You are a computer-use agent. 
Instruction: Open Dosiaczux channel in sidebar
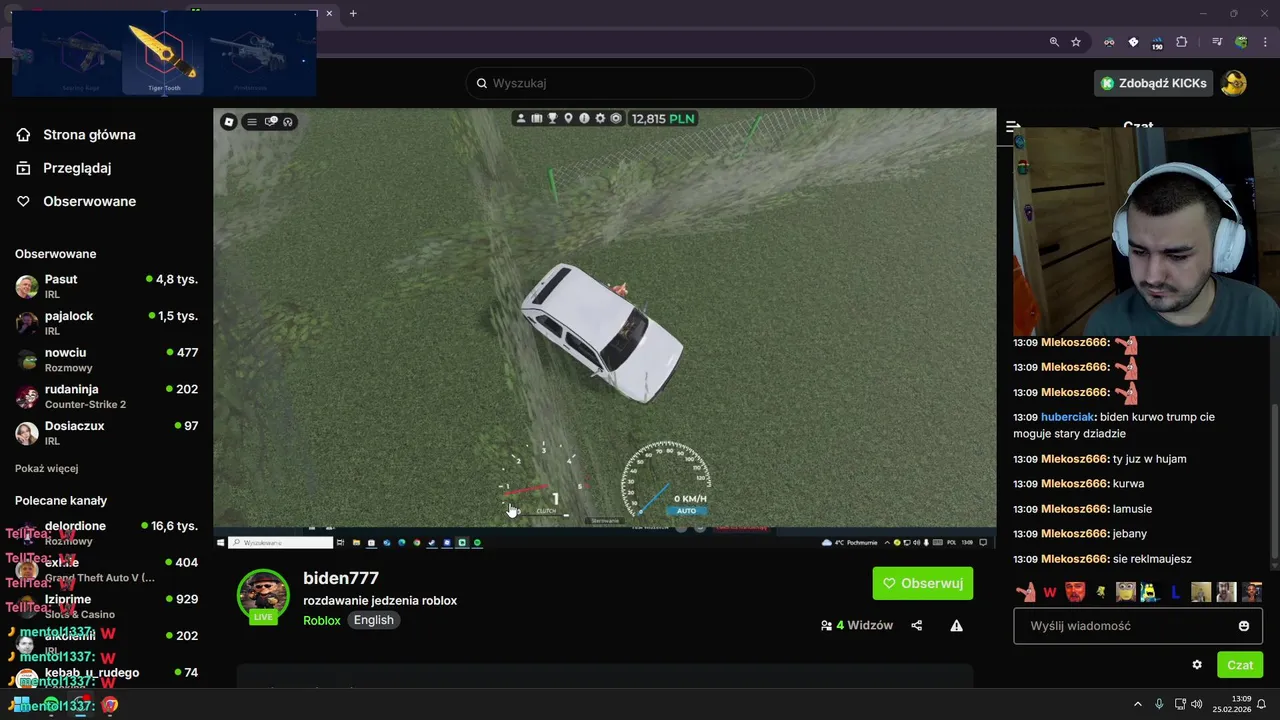pyautogui.click(x=106, y=432)
